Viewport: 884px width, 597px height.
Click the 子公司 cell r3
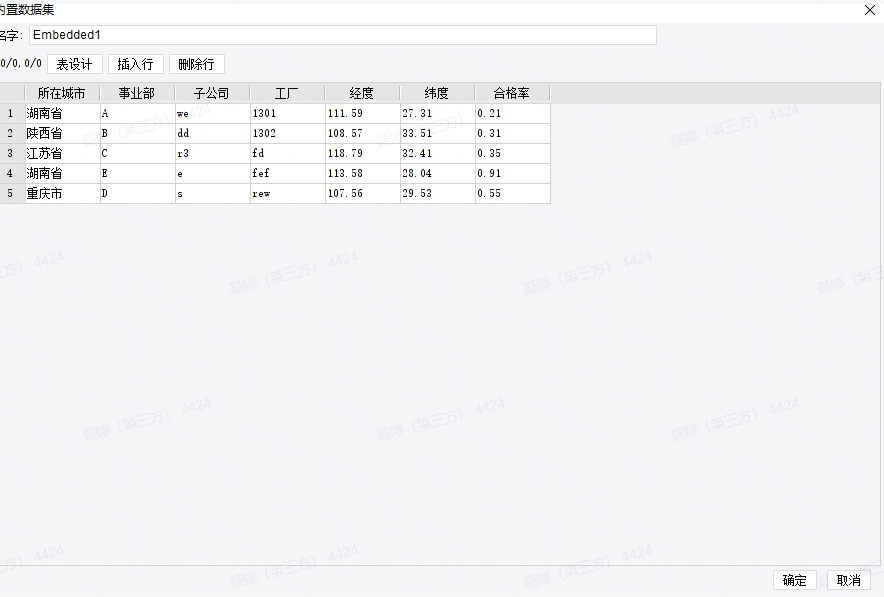213,153
